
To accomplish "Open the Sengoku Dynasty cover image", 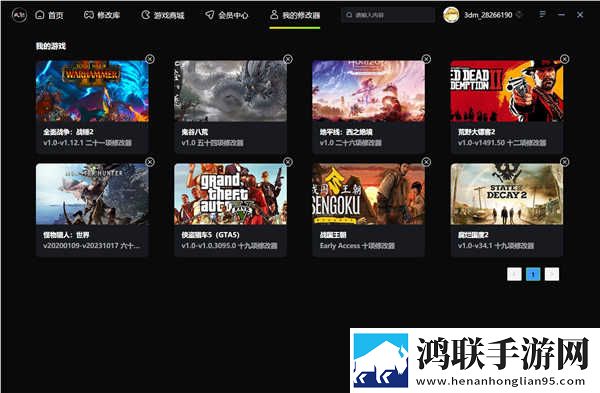I will pyautogui.click(x=368, y=194).
